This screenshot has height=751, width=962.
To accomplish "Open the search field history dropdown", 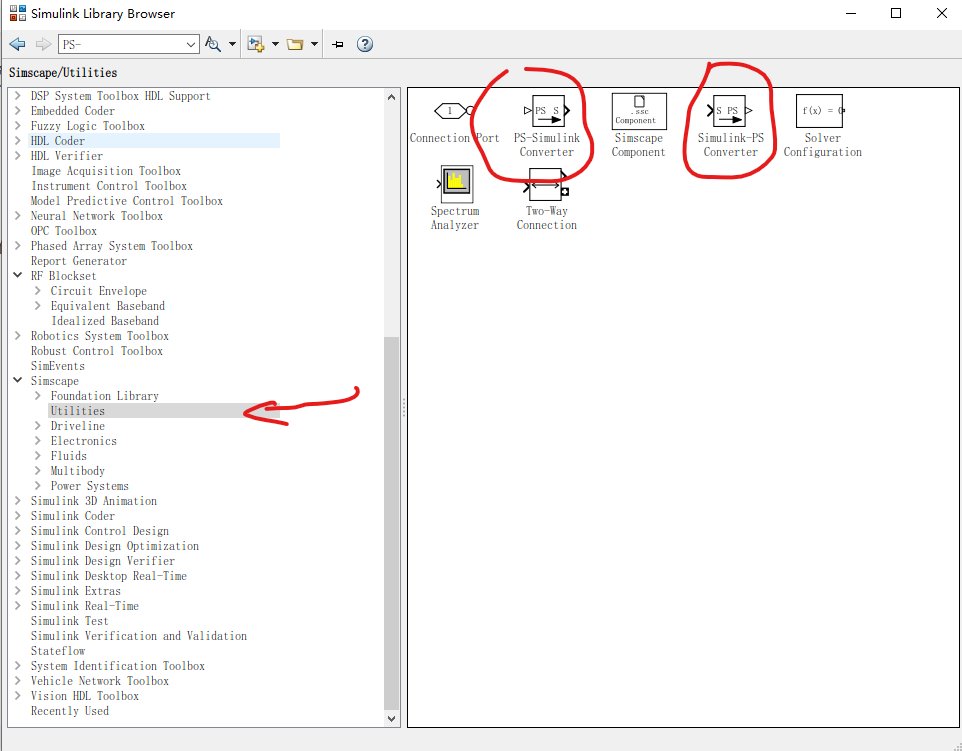I will [191, 44].
